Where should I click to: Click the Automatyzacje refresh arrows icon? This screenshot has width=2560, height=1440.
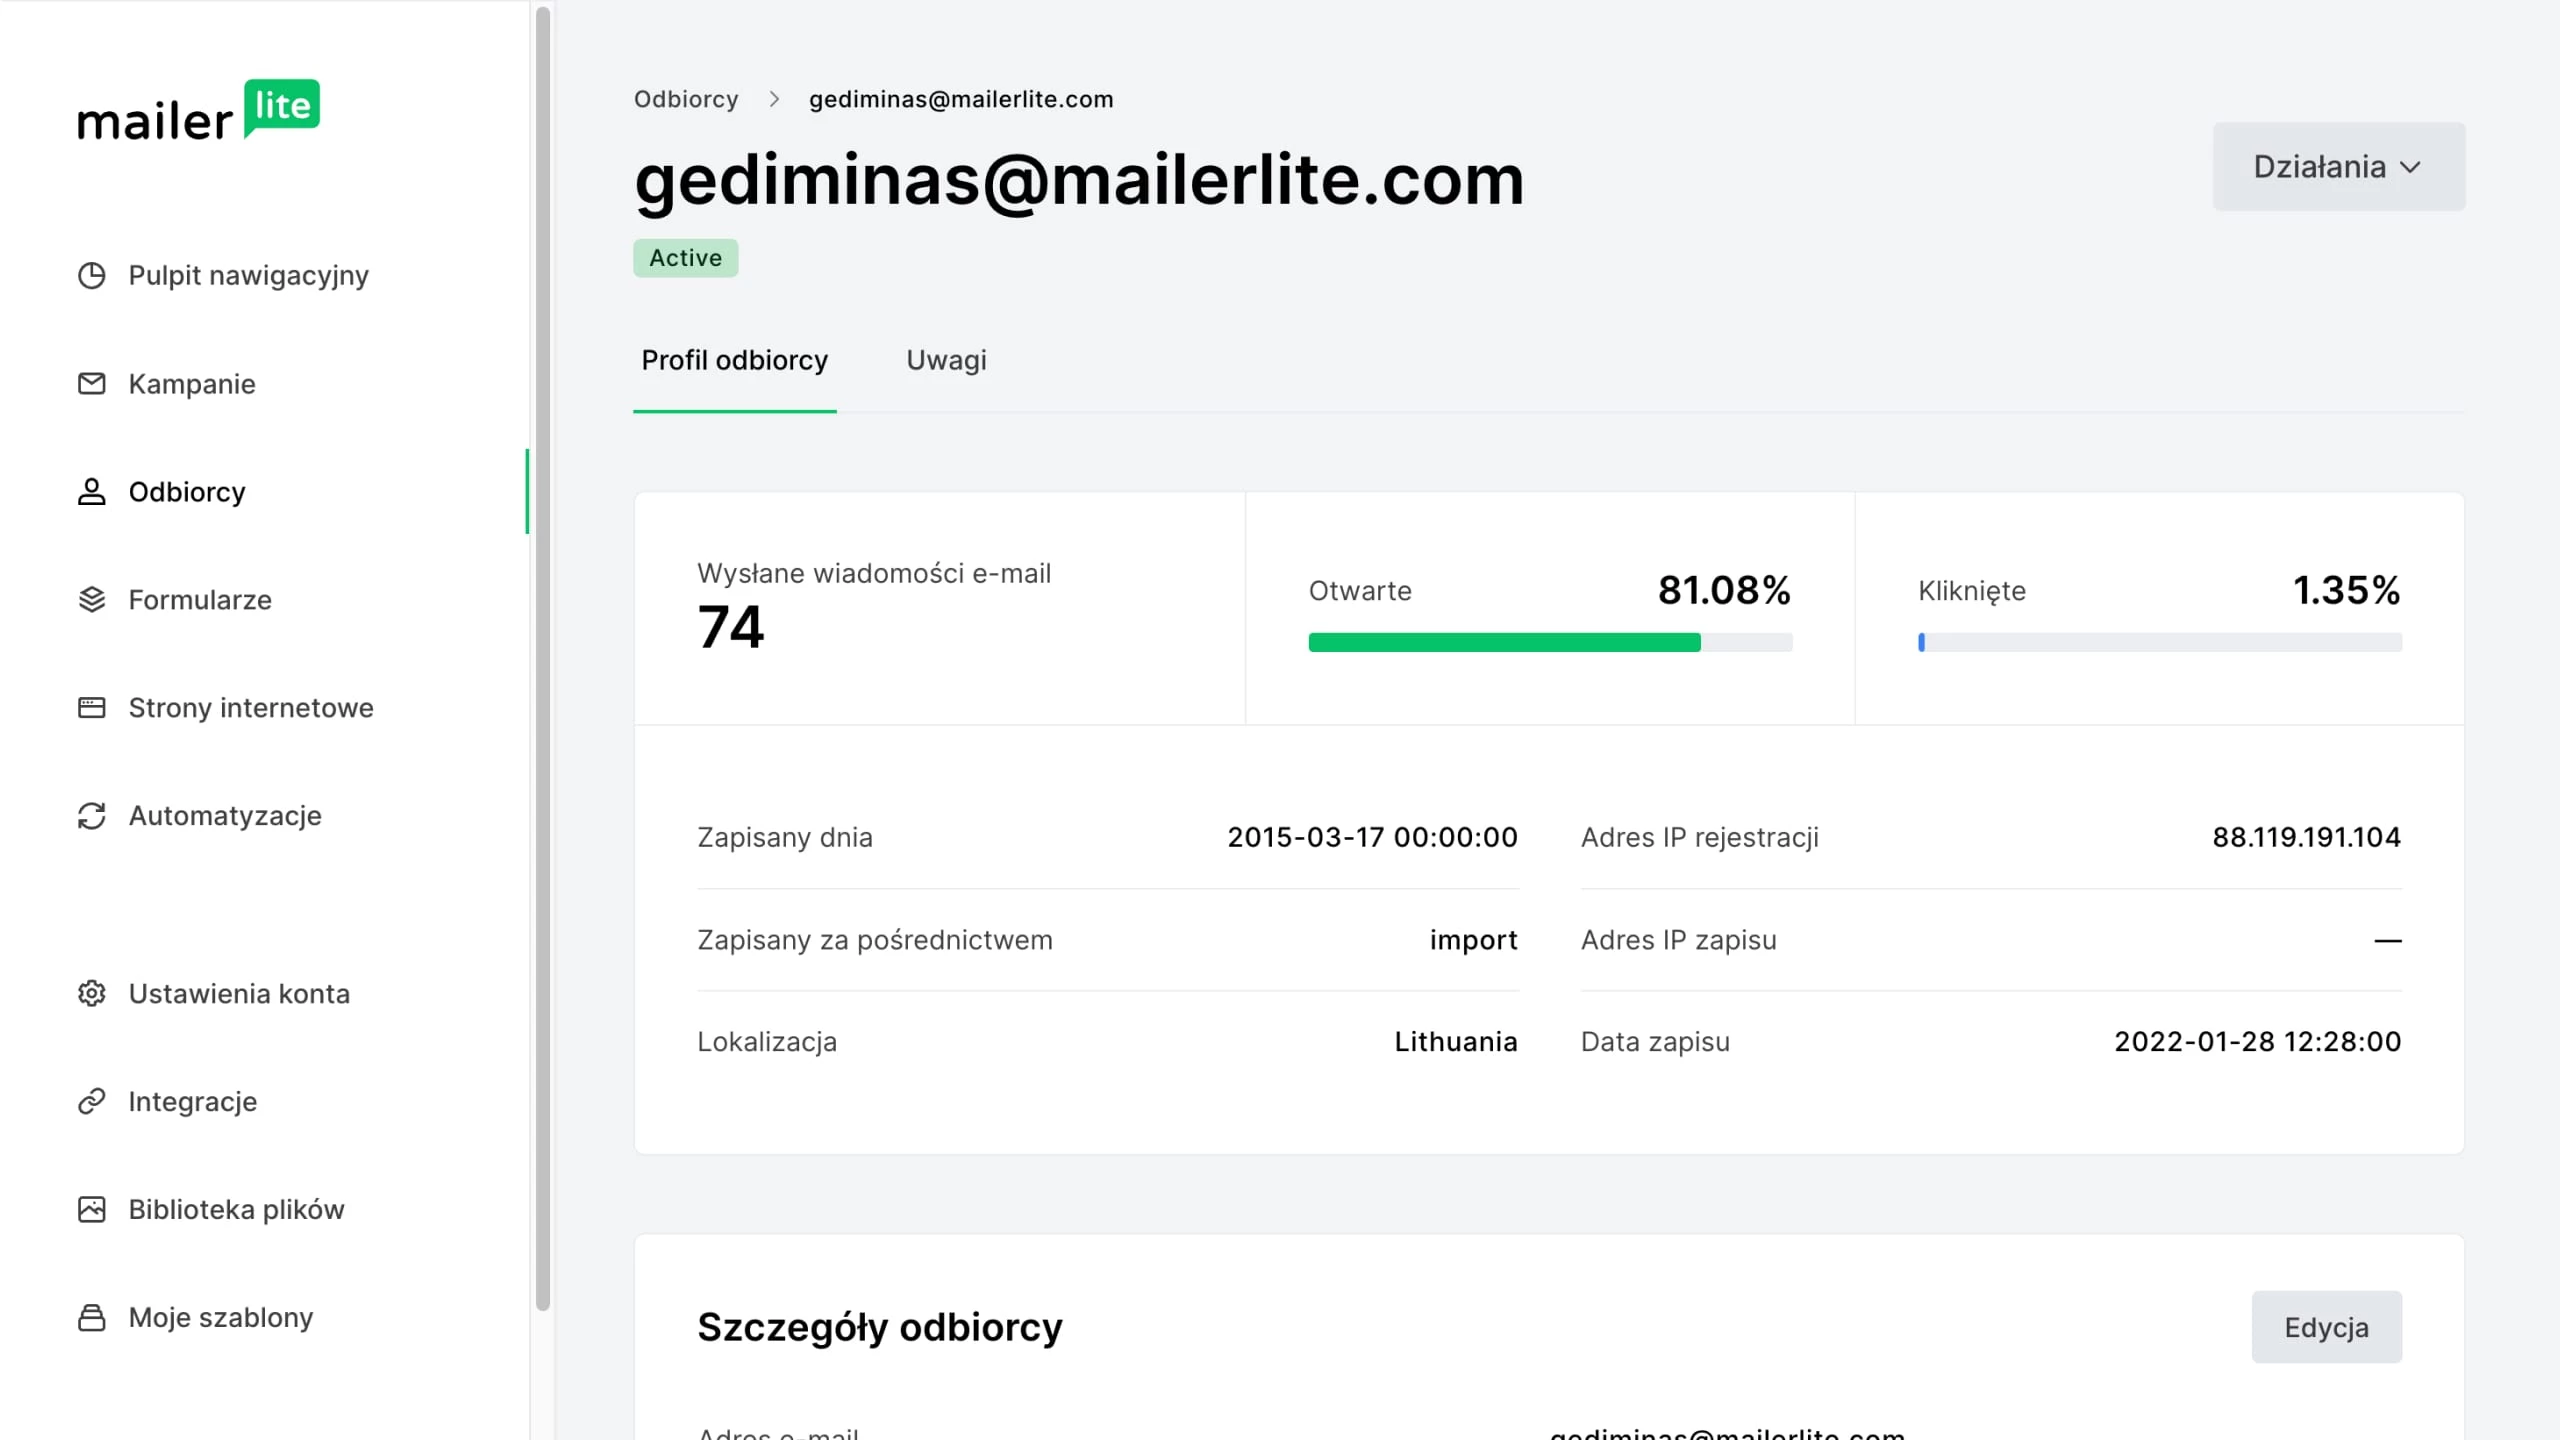click(x=91, y=816)
